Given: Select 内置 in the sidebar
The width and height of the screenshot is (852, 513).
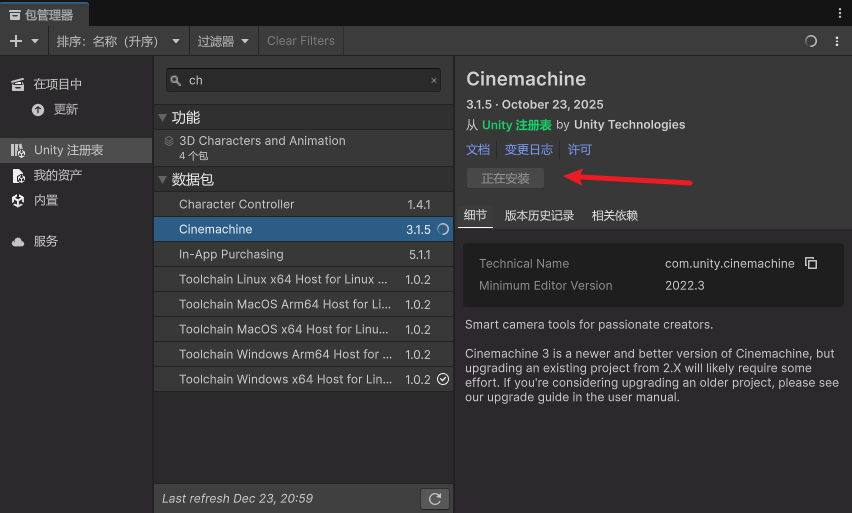Looking at the screenshot, I should (76, 201).
